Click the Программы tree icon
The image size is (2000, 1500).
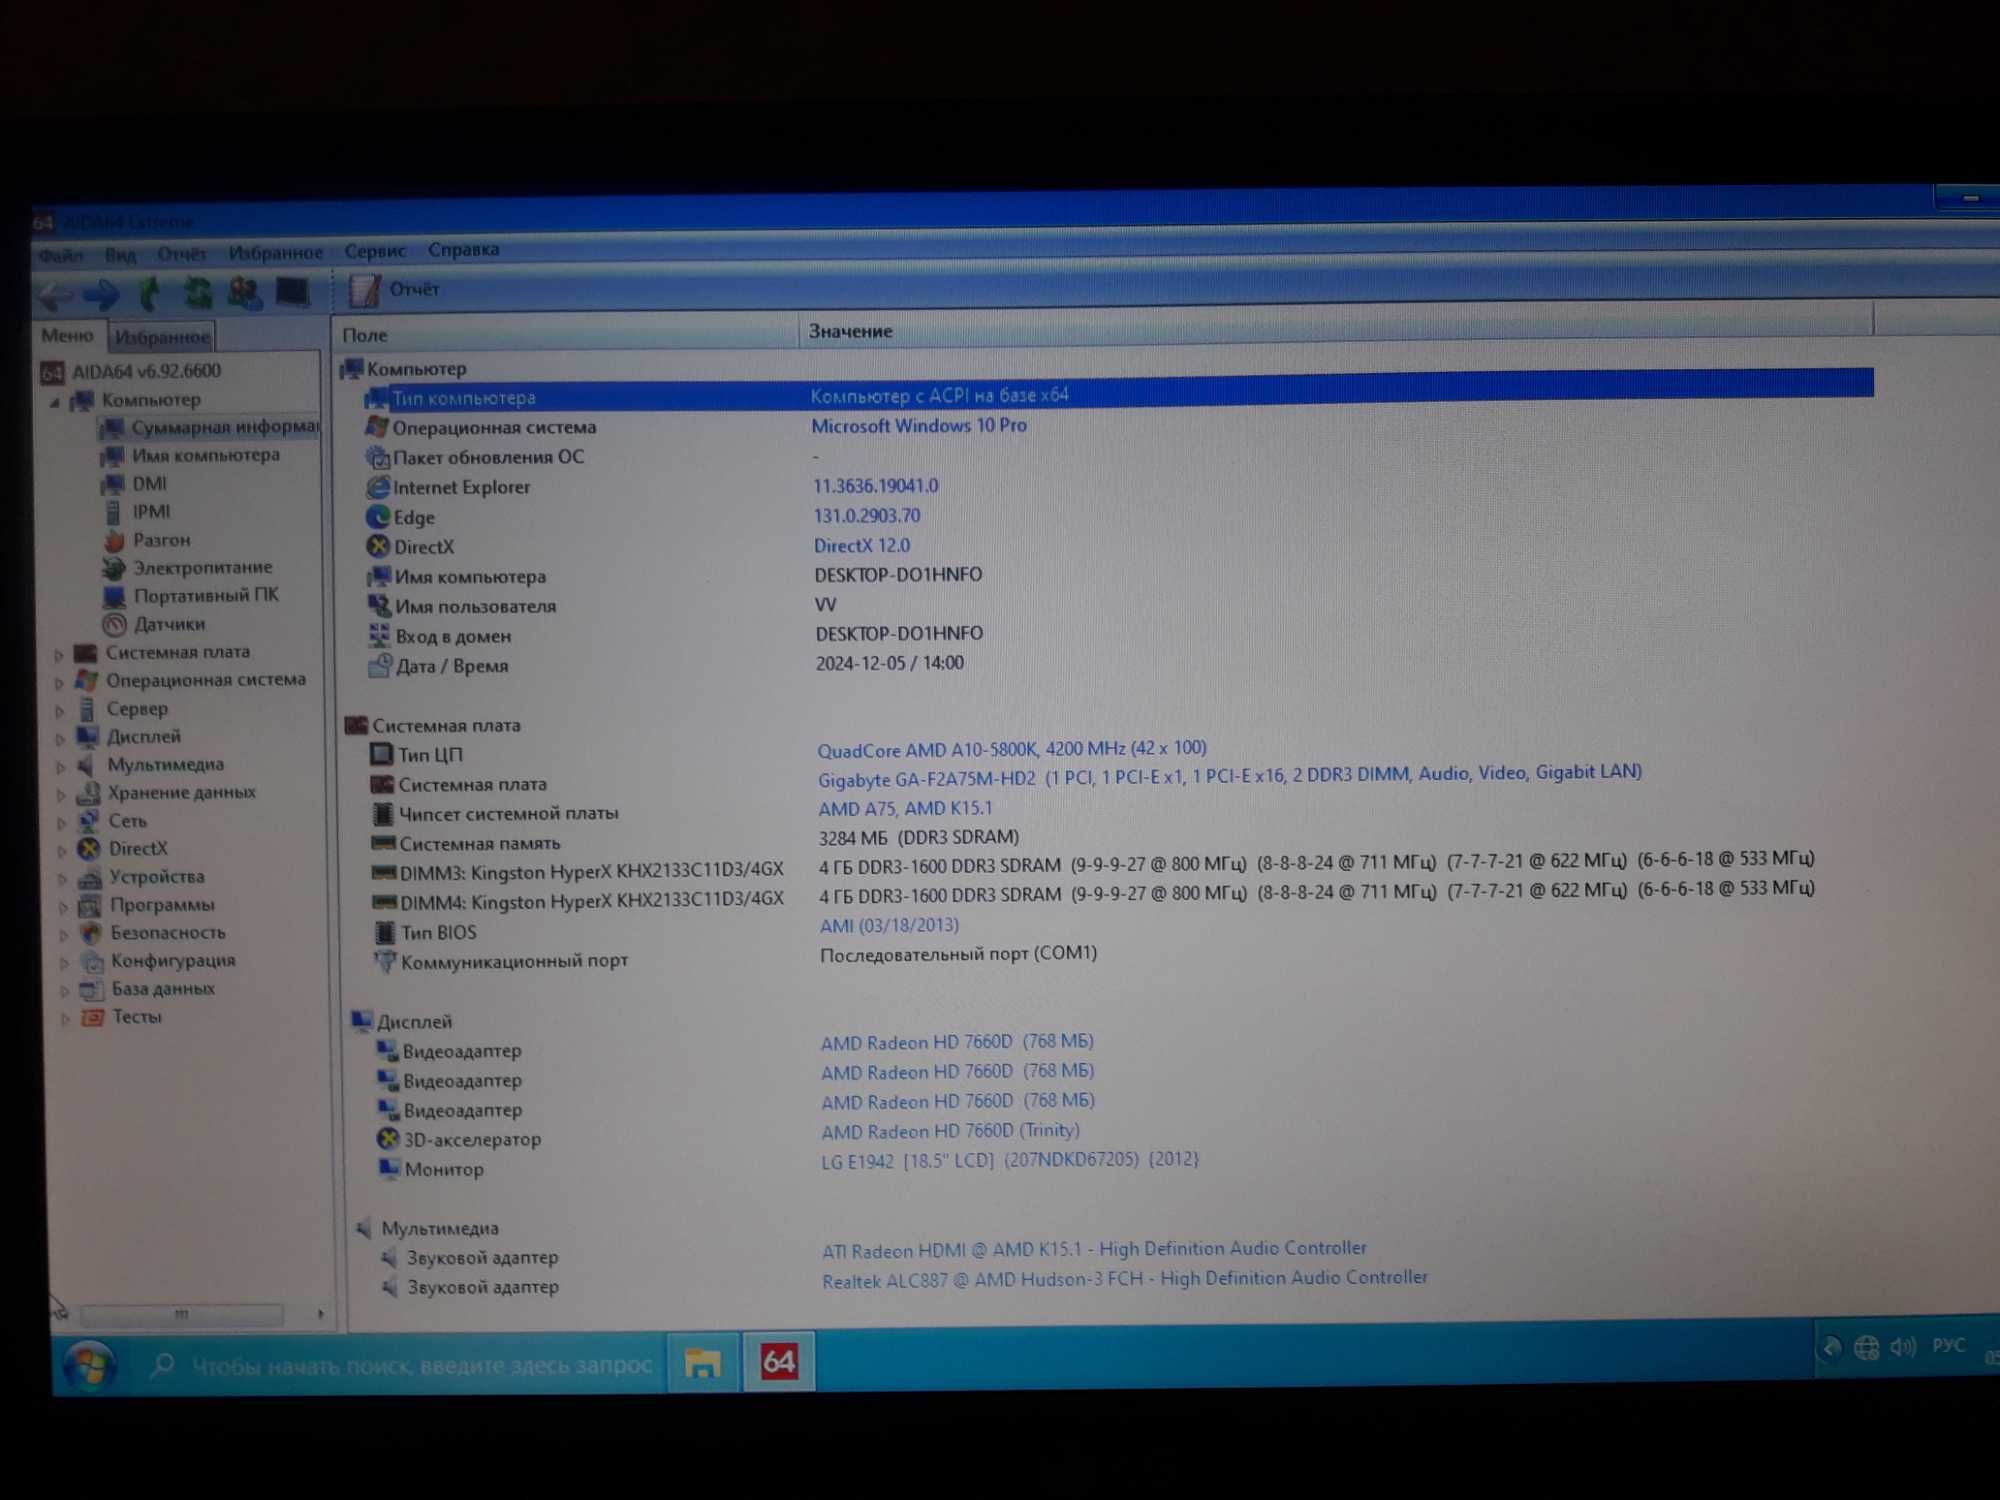[90, 905]
